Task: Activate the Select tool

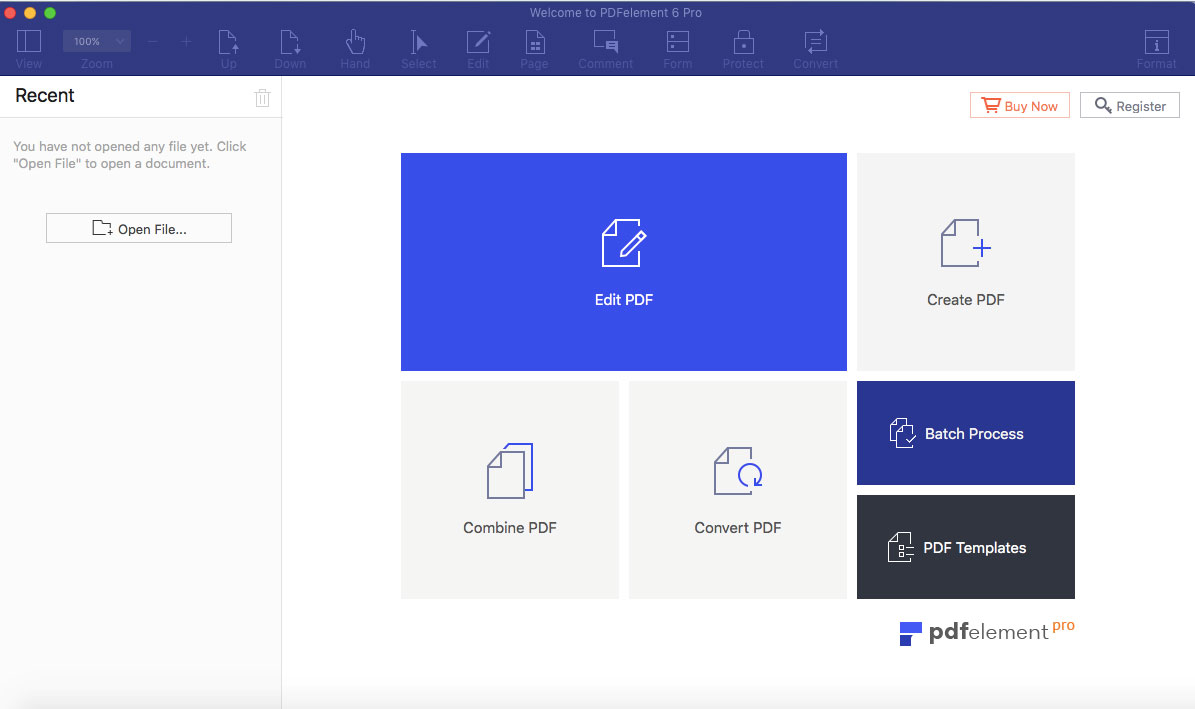Action: (418, 45)
